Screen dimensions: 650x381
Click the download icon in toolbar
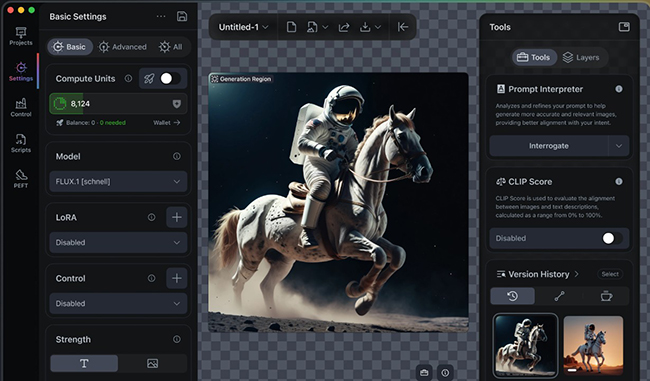click(365, 27)
